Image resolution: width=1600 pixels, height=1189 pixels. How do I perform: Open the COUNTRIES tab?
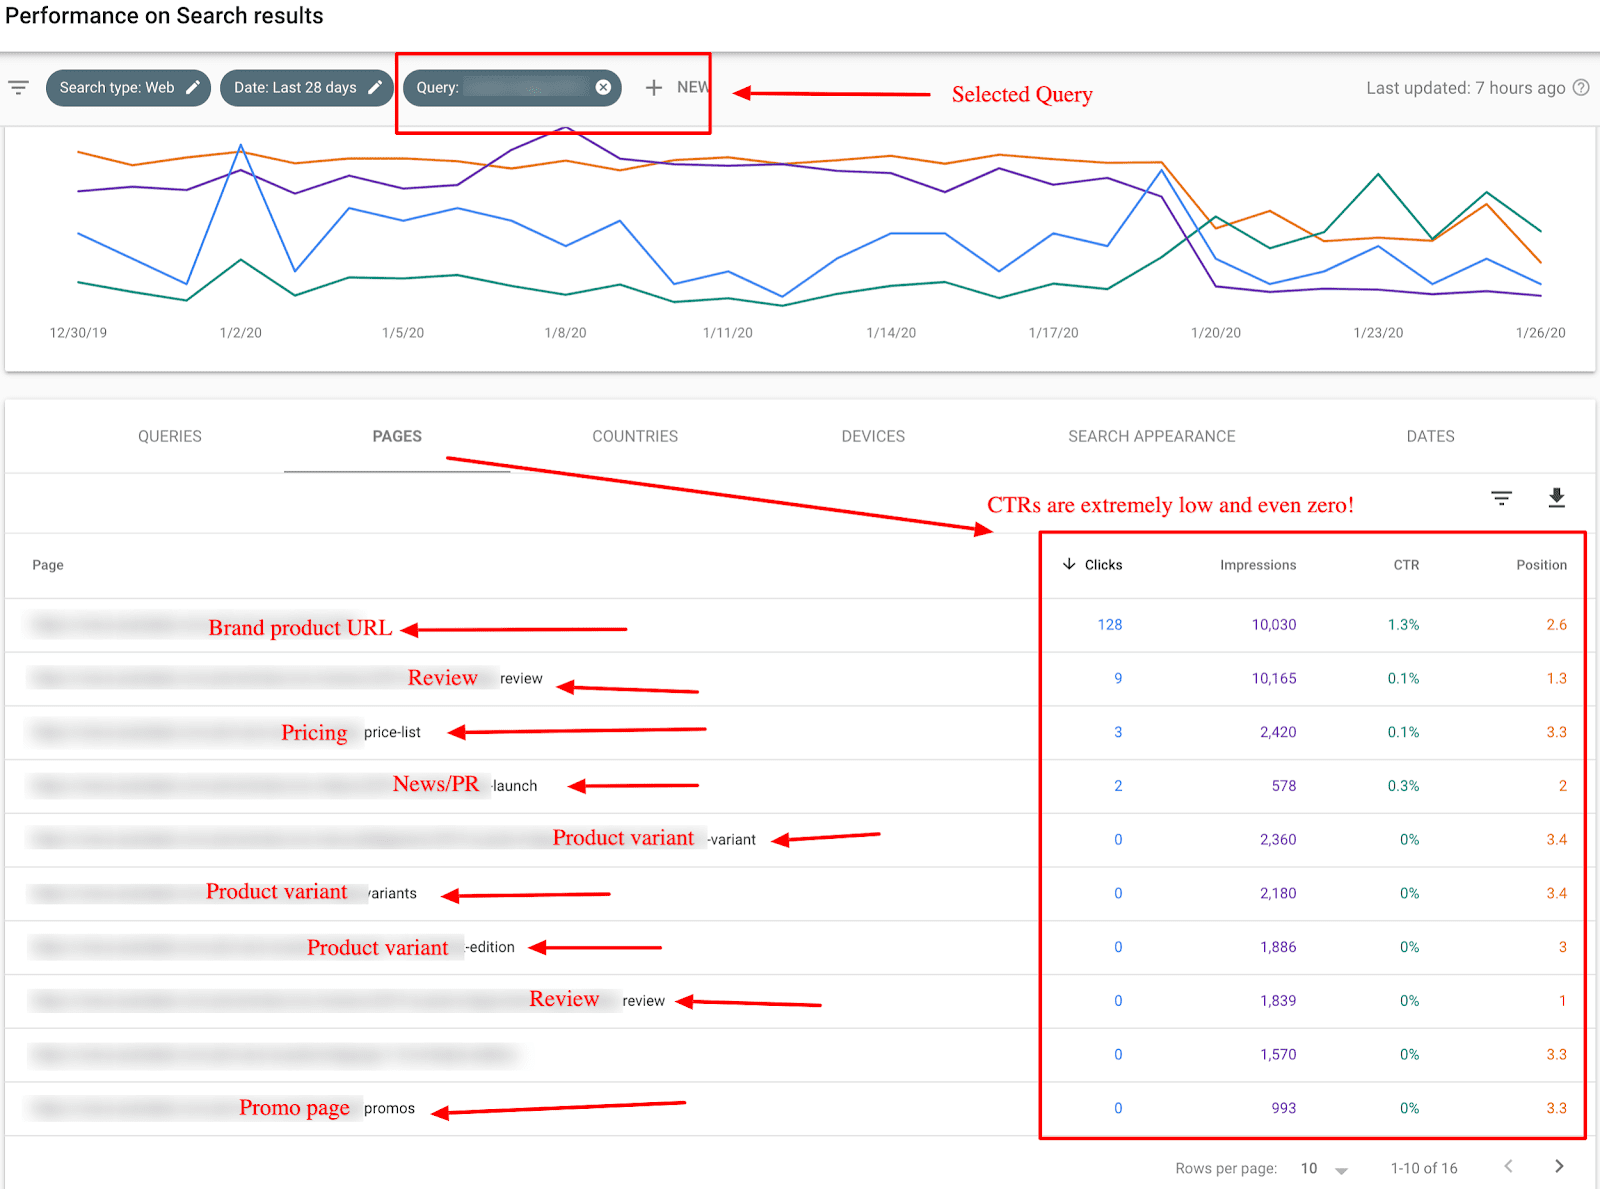634,436
